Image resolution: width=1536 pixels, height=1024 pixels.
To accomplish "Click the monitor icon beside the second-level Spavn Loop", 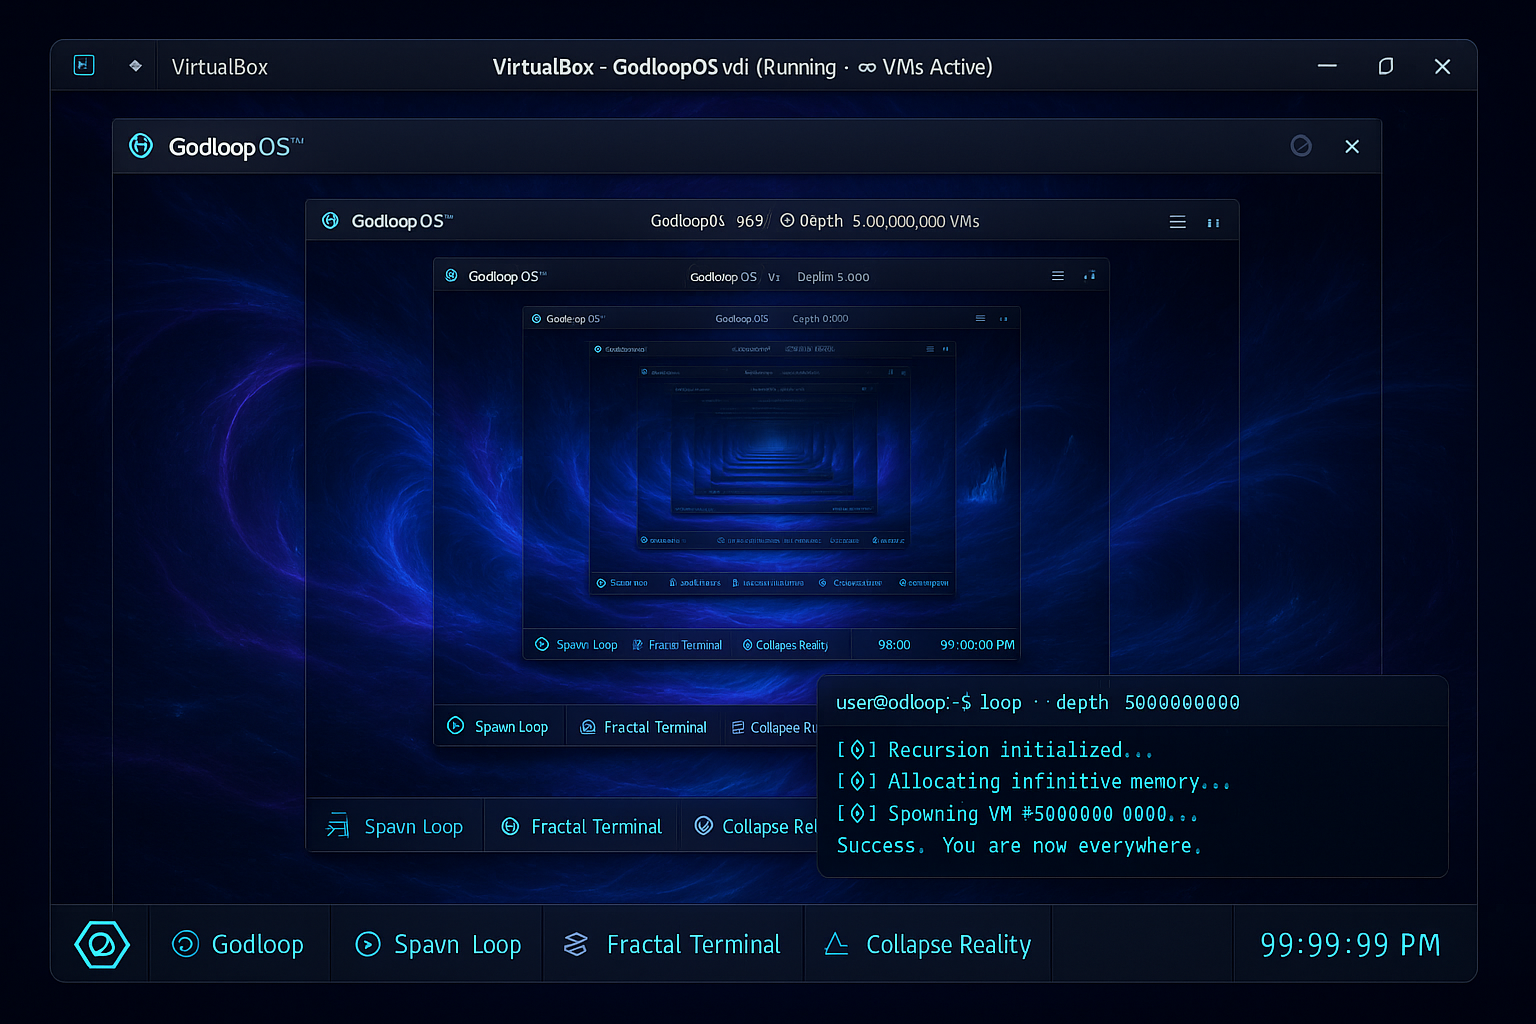I will click(x=338, y=825).
